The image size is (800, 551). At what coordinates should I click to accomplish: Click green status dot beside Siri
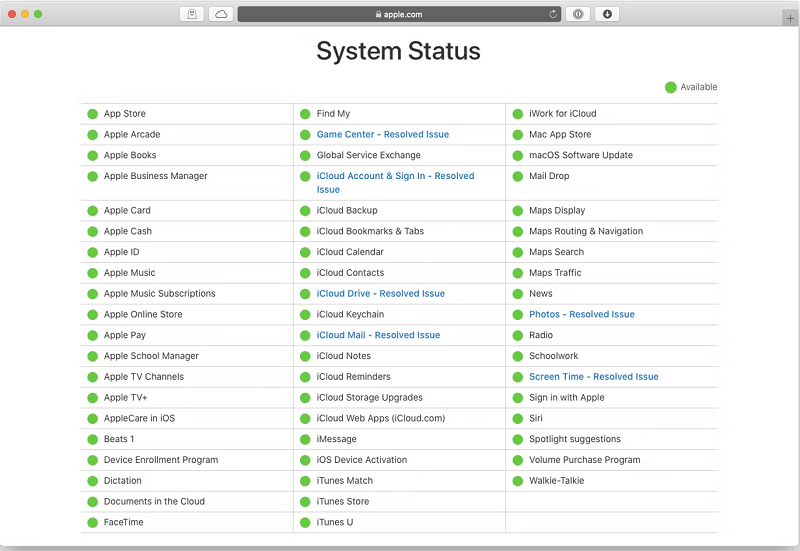(518, 418)
